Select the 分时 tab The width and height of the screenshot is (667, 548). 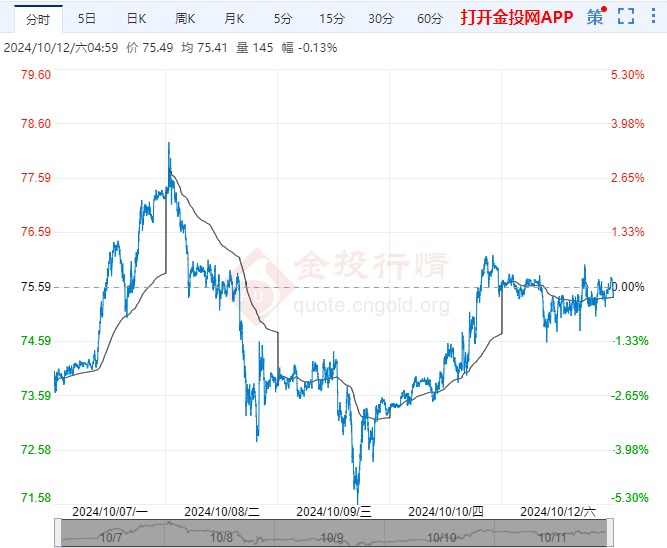[38, 19]
